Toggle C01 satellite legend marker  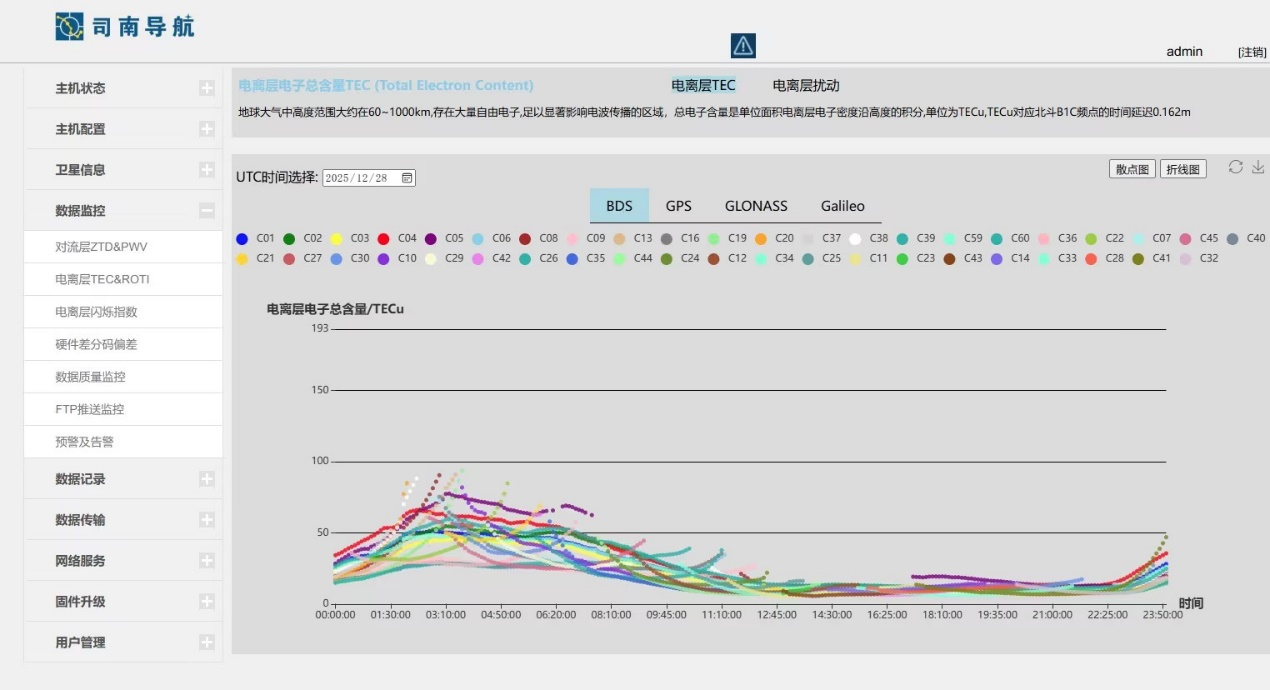[242, 239]
